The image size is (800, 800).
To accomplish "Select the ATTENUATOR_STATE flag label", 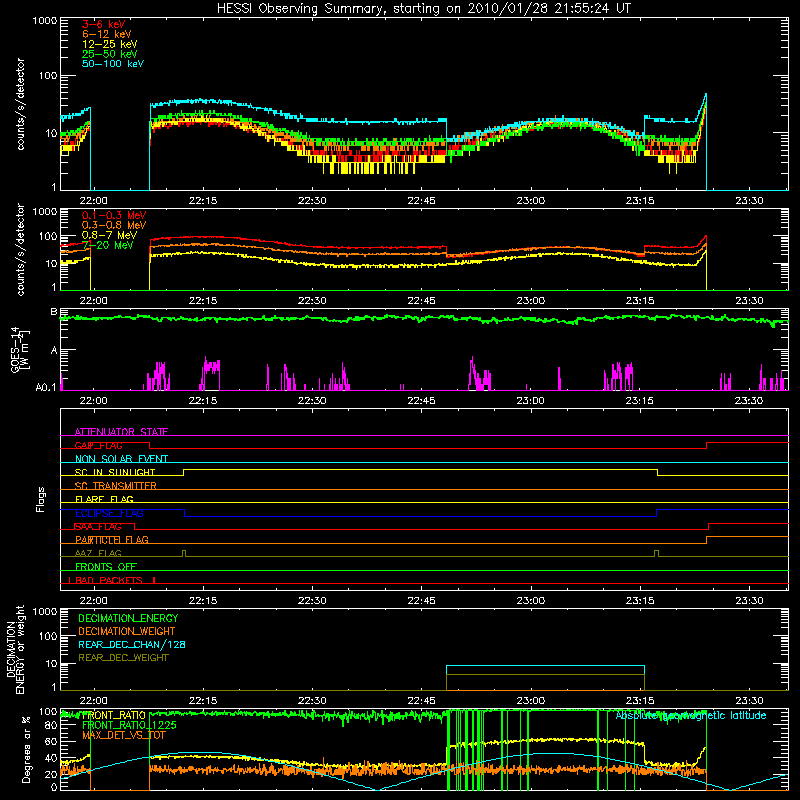I will 121,432.
